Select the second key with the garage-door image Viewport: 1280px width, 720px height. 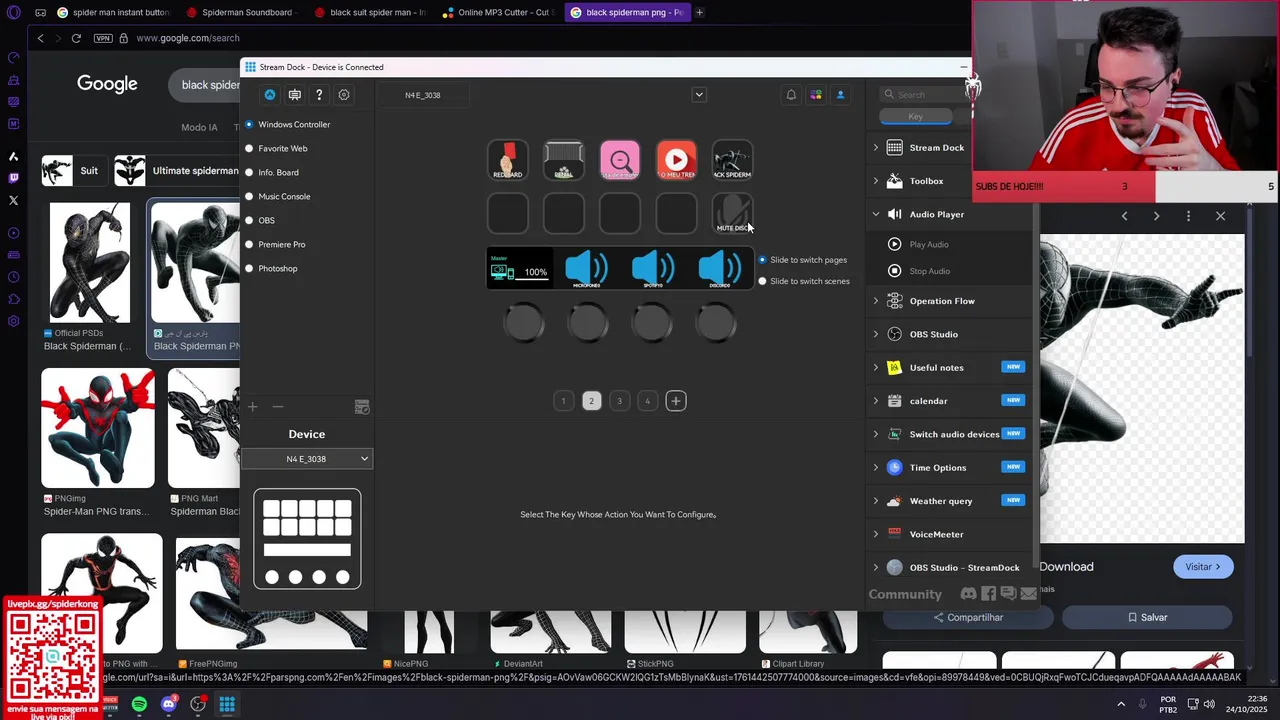(x=564, y=160)
